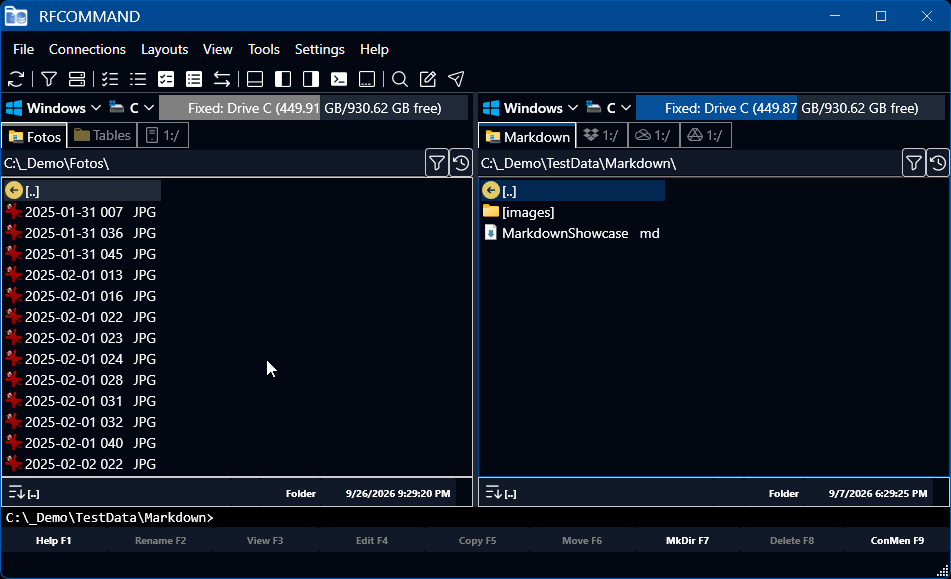Toggle the terminal command line icon

pyautogui.click(x=338, y=79)
